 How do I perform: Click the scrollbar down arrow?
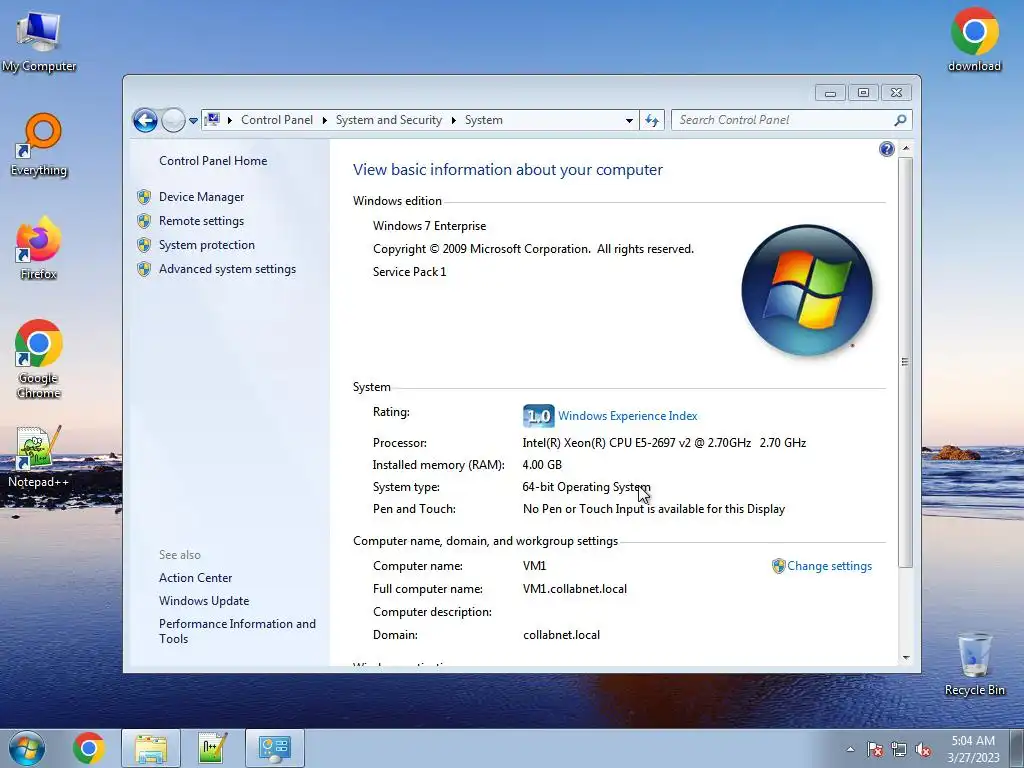pos(905,658)
